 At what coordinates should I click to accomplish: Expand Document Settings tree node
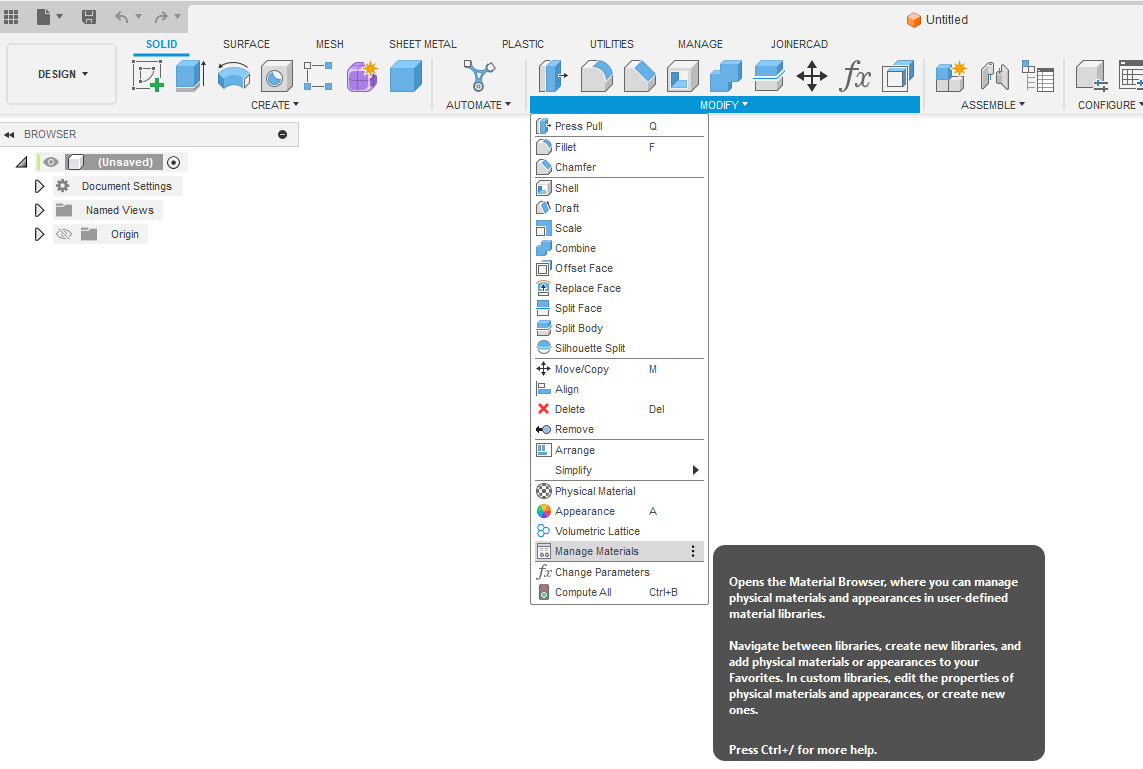click(x=39, y=187)
